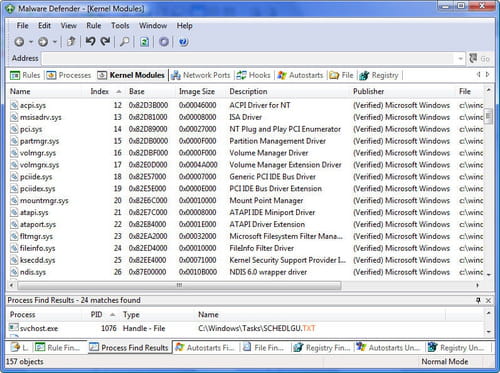This screenshot has width=500, height=373.
Task: Switch to the Autostarts tab
Action: pos(300,75)
